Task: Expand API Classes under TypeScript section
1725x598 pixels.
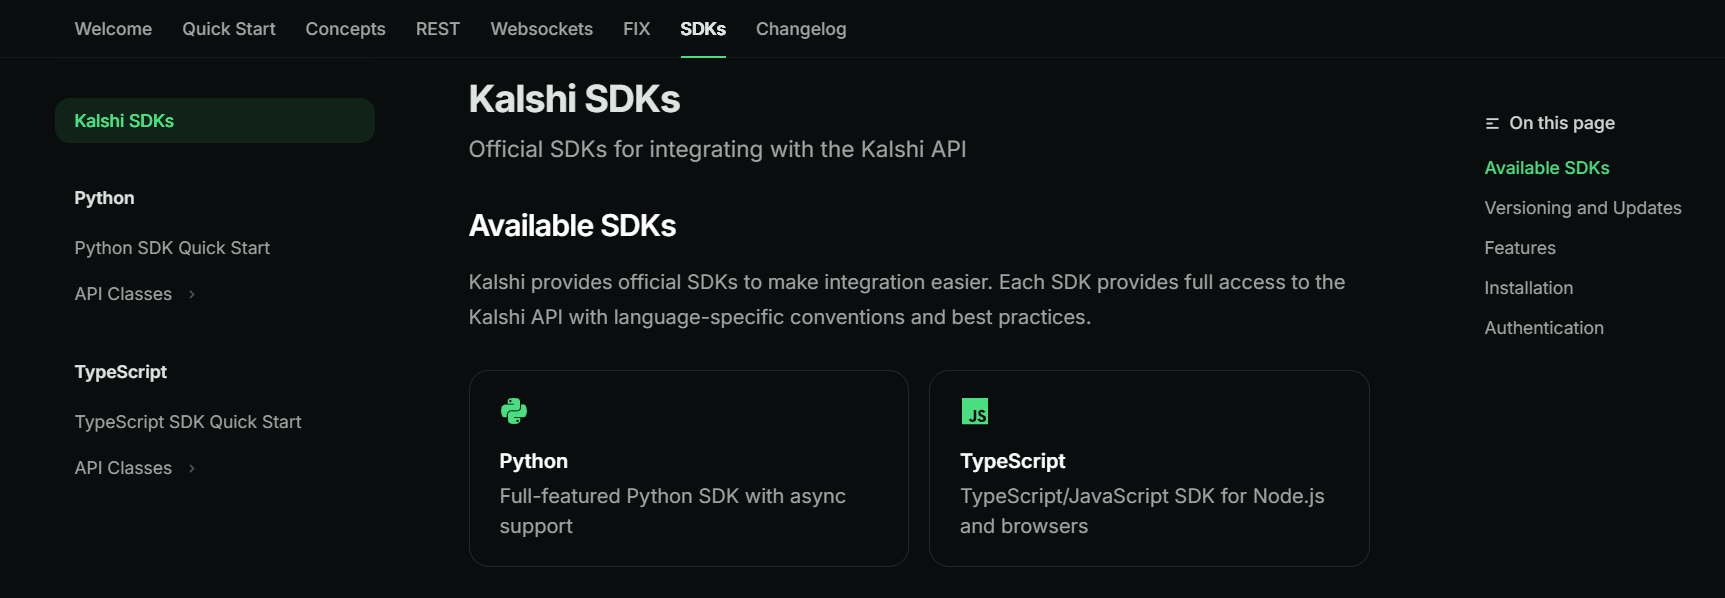Action: [135, 468]
